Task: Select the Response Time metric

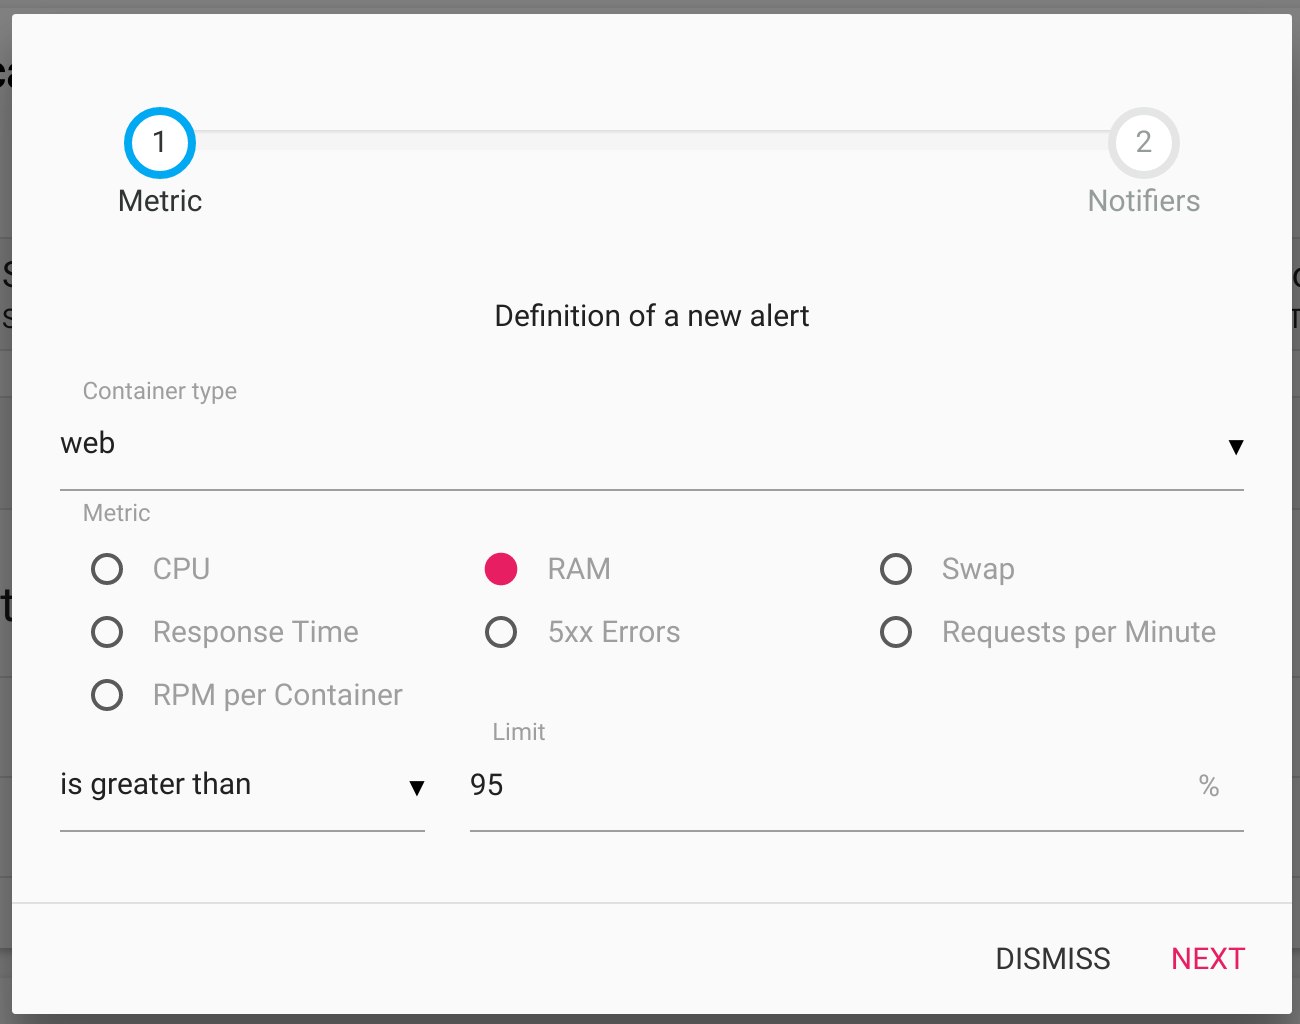Action: tap(107, 631)
